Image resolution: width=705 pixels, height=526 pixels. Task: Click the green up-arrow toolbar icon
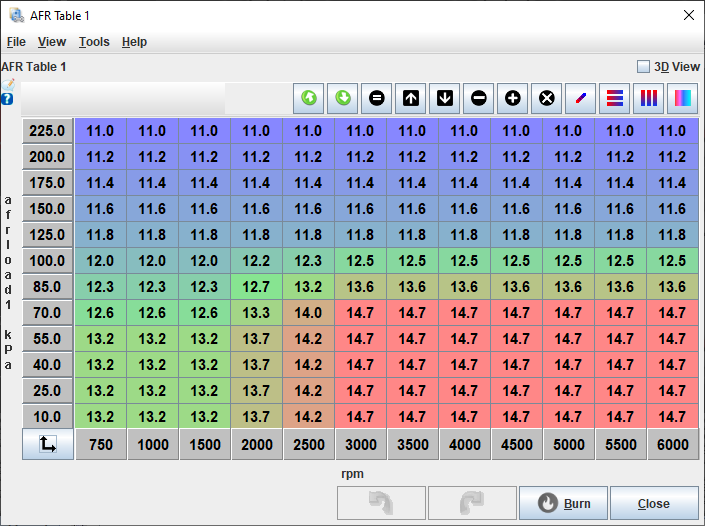[x=309, y=98]
